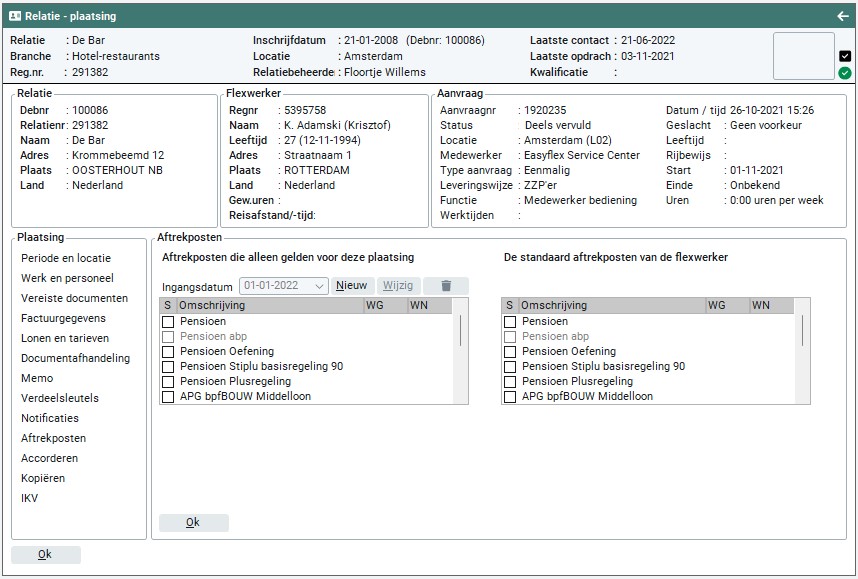Open the Ingangsdatum date dropdown

tap(319, 286)
